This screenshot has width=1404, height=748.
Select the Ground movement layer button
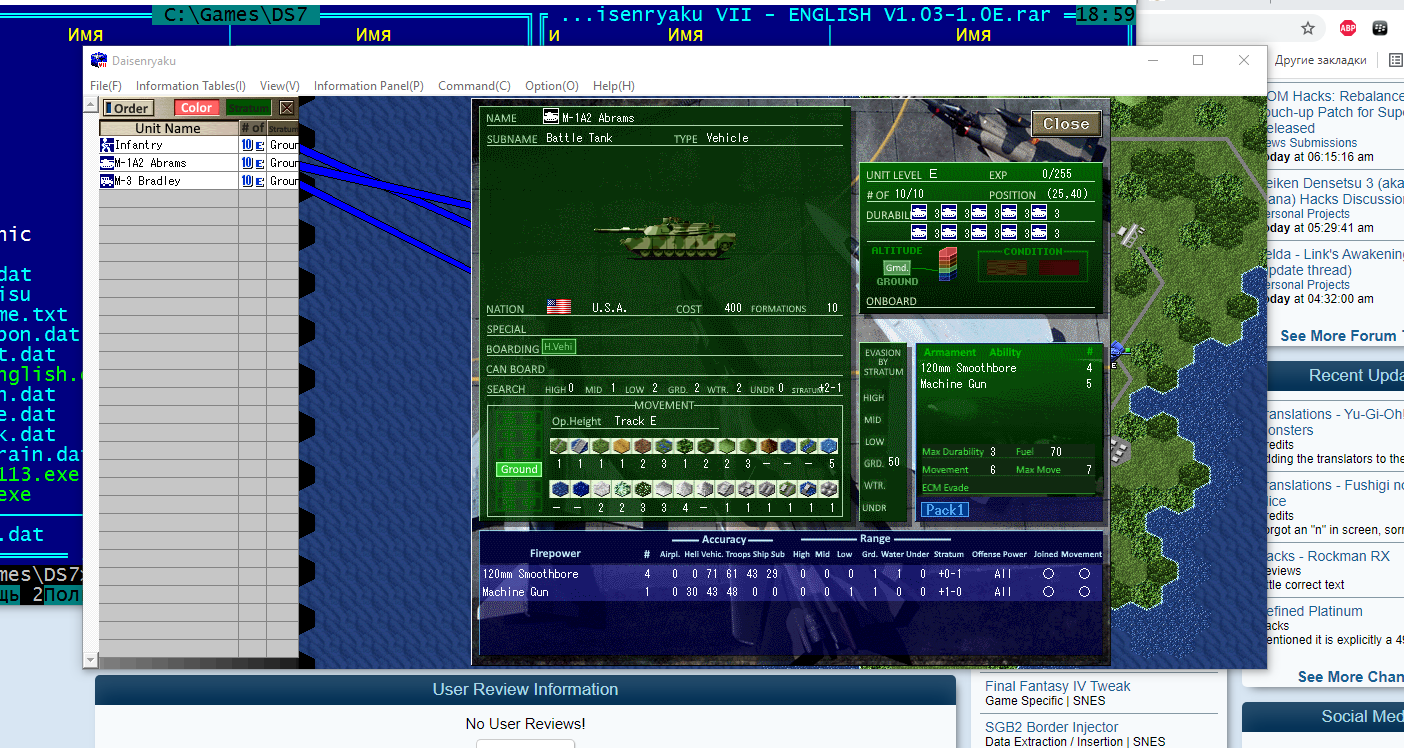(519, 469)
